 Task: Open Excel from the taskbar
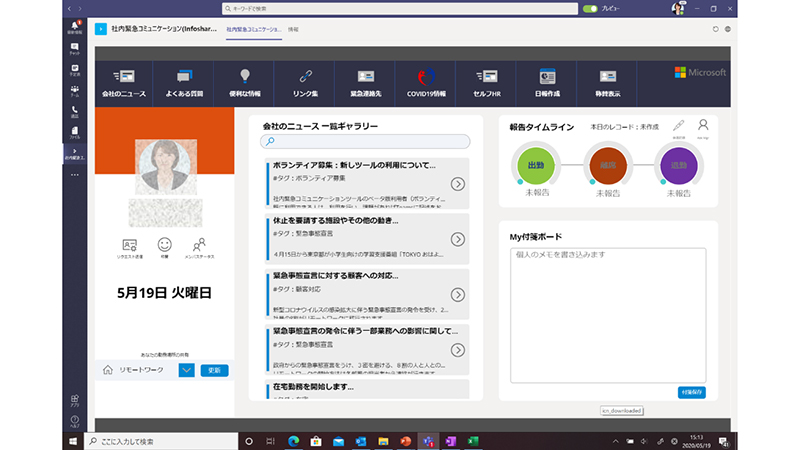473,441
